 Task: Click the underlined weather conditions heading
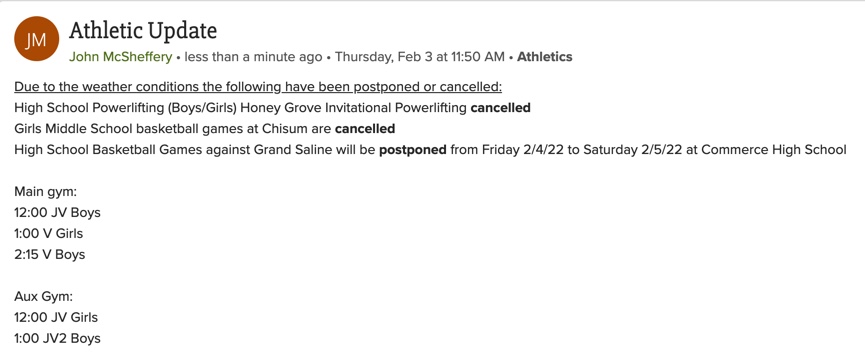click(x=258, y=87)
